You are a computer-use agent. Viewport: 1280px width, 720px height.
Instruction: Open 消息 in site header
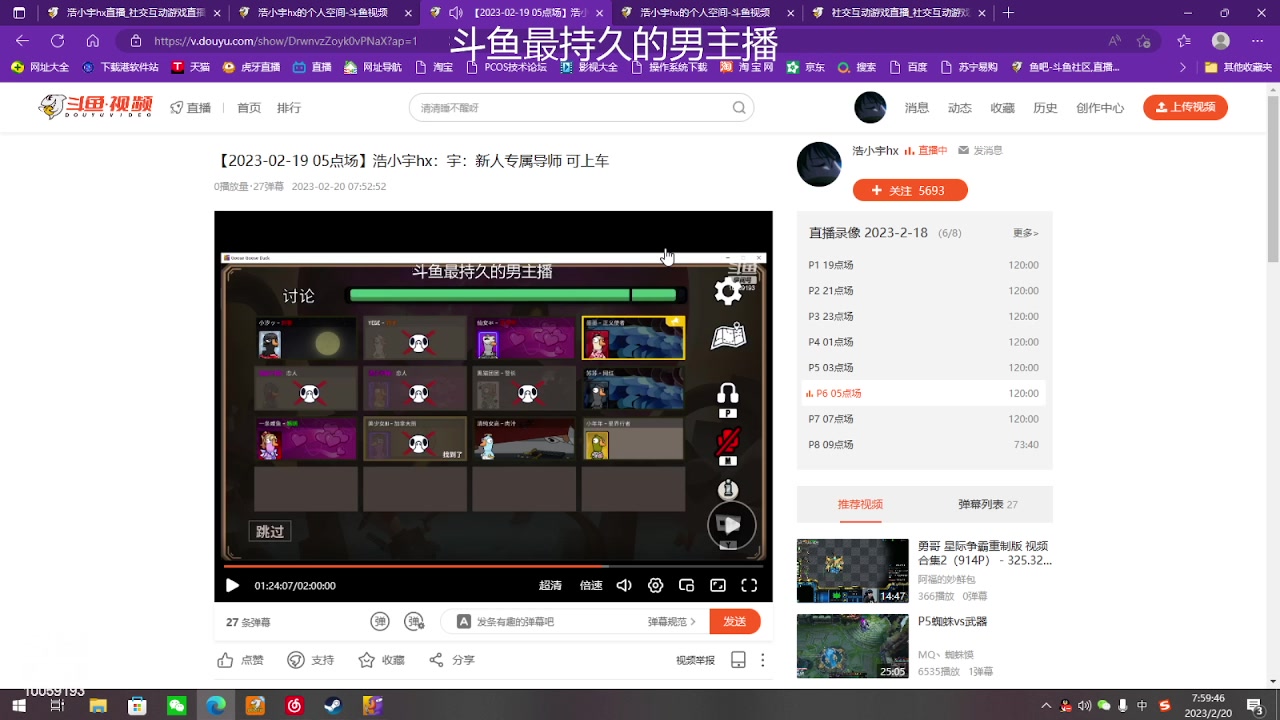pyautogui.click(x=917, y=108)
